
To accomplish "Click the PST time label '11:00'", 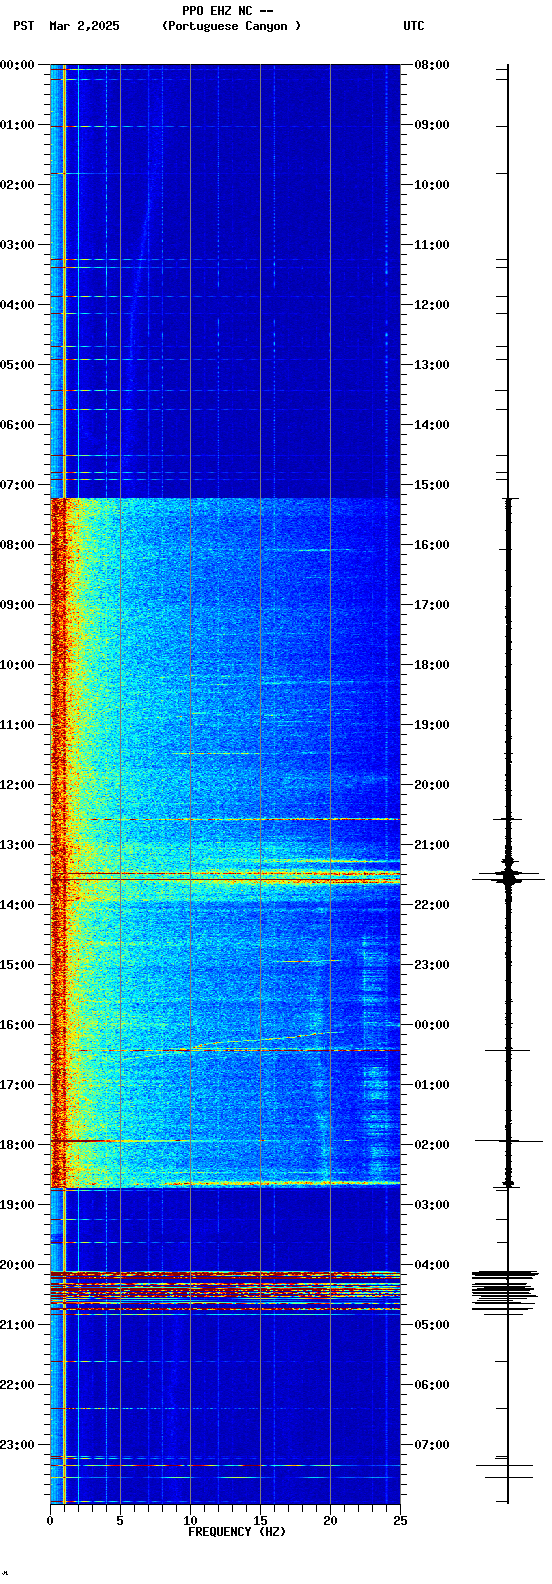I will (17, 725).
